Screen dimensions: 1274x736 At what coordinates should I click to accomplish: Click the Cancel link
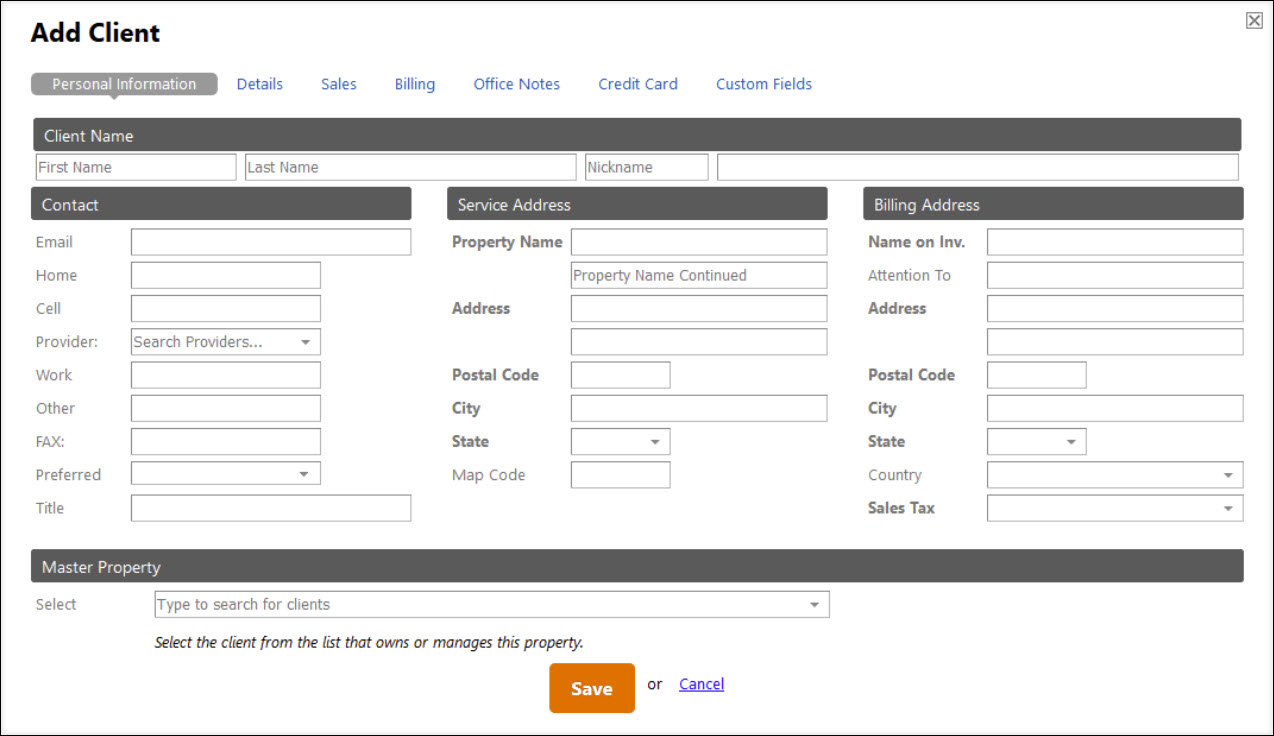tap(701, 684)
